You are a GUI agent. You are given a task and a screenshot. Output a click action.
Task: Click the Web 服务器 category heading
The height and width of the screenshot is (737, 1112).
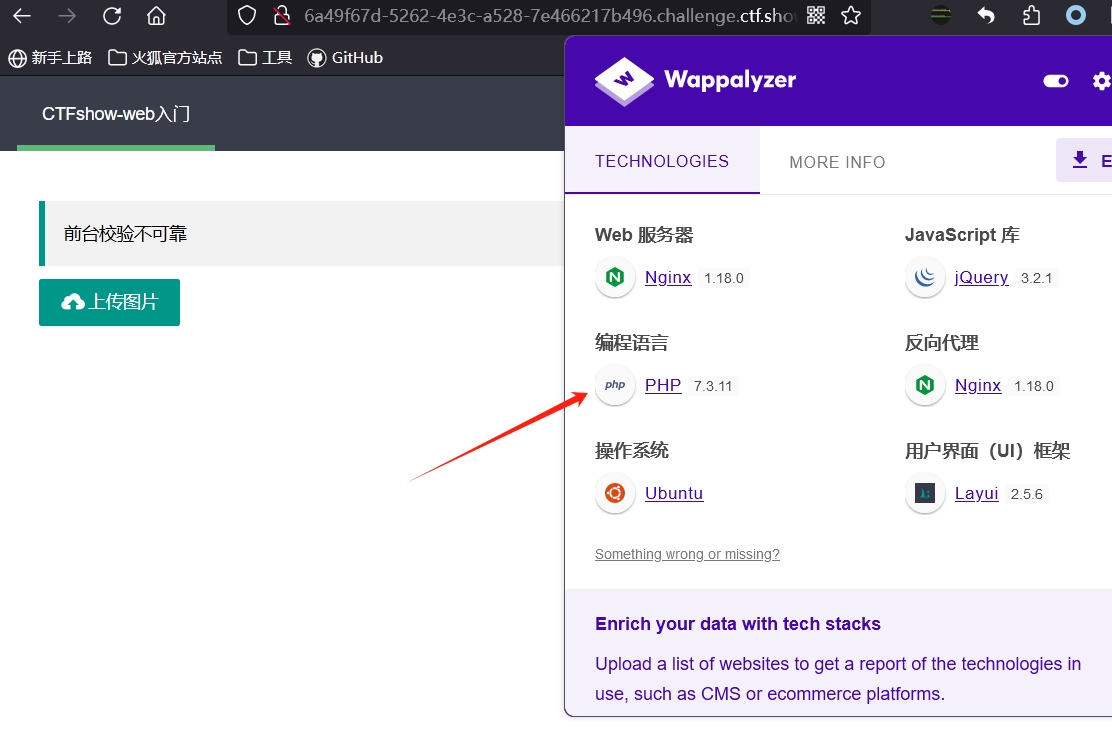click(644, 235)
